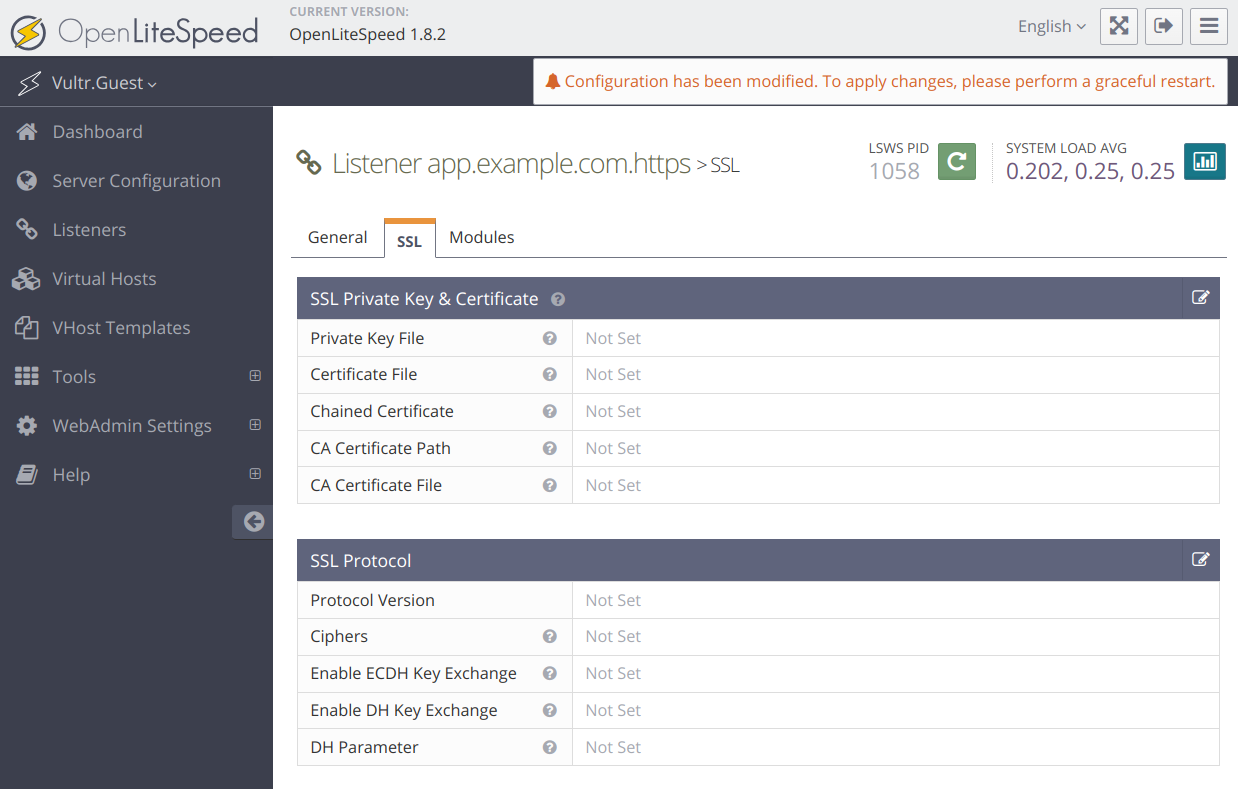Viewport: 1238px width, 789px height.
Task: Expand the Help menu plus sign
Action: (x=255, y=474)
